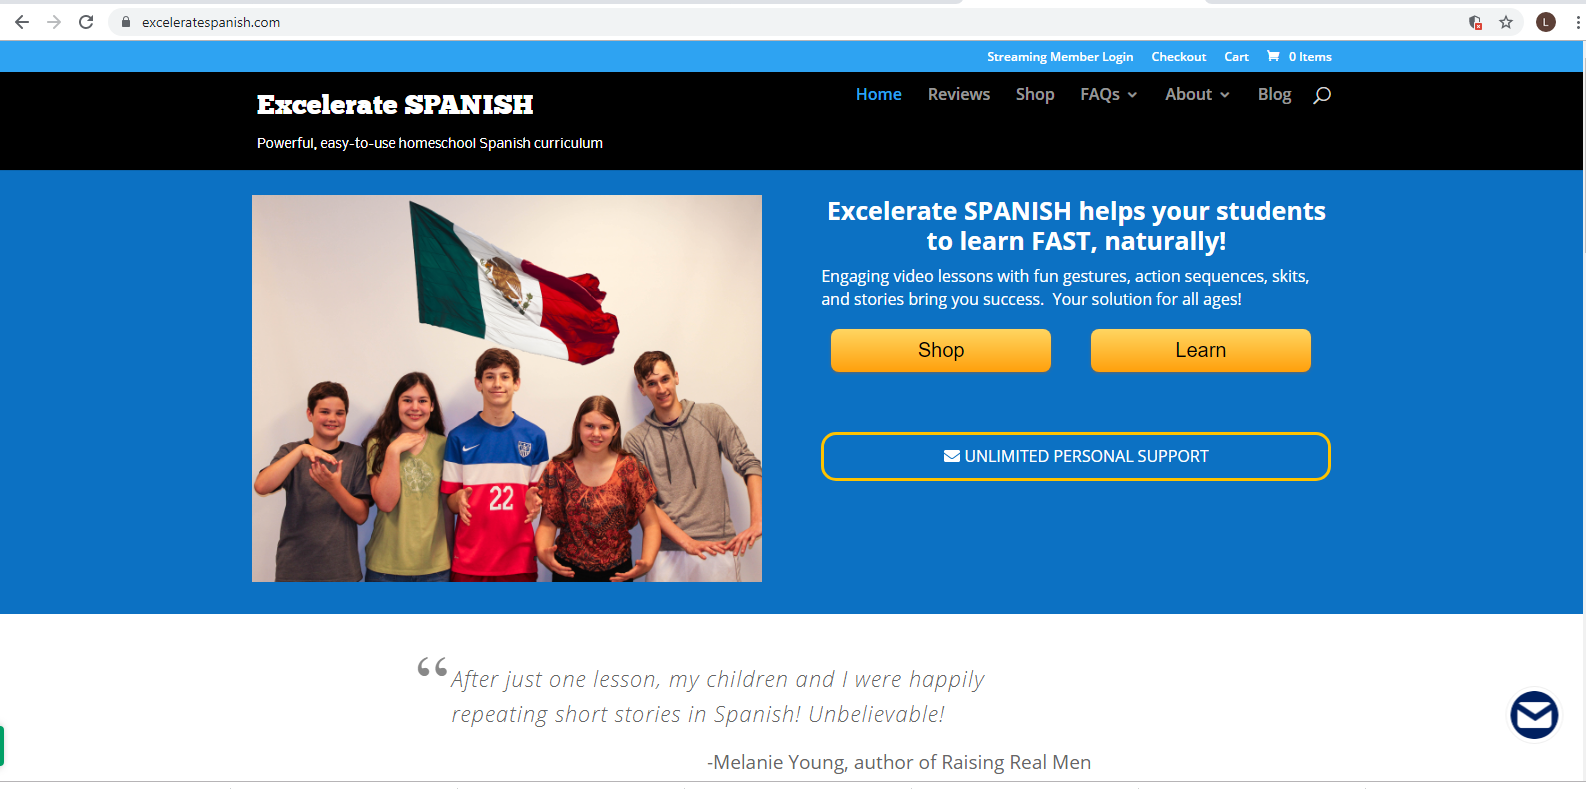Click the Unlimited Personal Support button
The height and width of the screenshot is (789, 1586).
coord(1076,456)
